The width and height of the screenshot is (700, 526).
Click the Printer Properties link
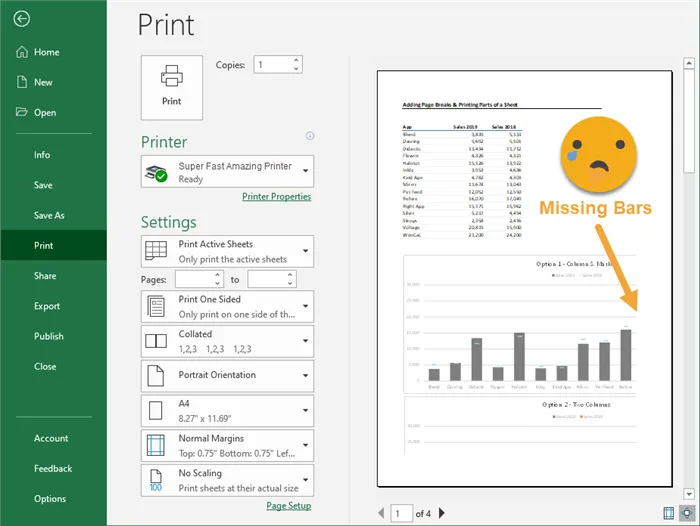click(x=276, y=197)
